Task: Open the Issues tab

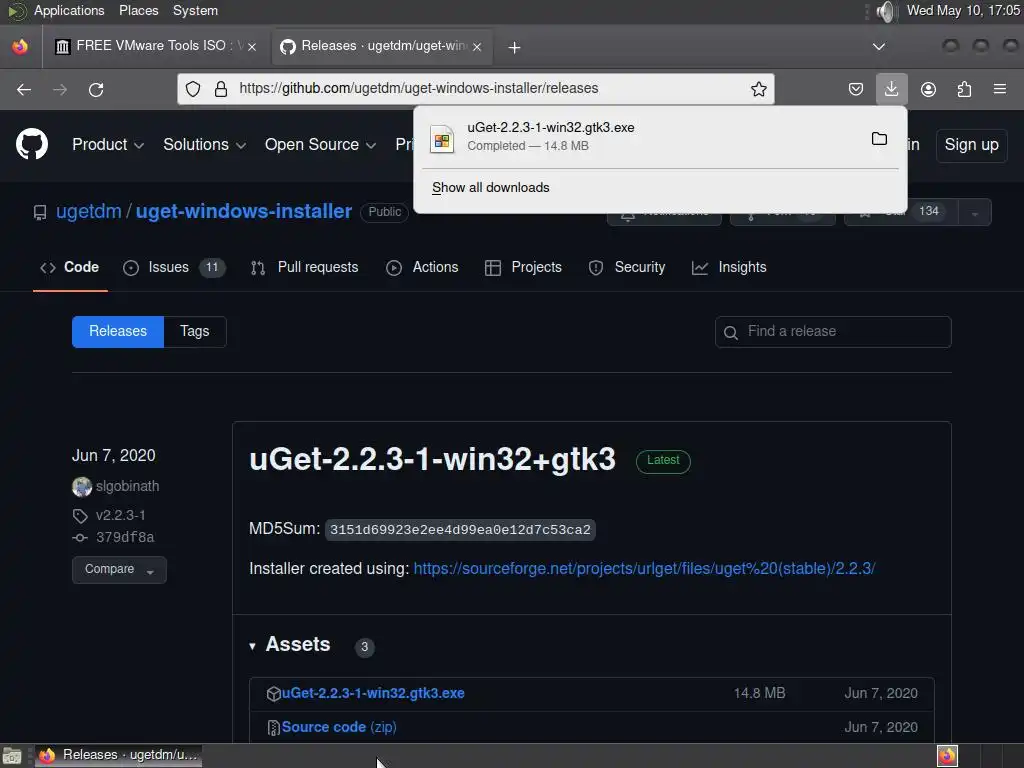Action: click(x=174, y=267)
